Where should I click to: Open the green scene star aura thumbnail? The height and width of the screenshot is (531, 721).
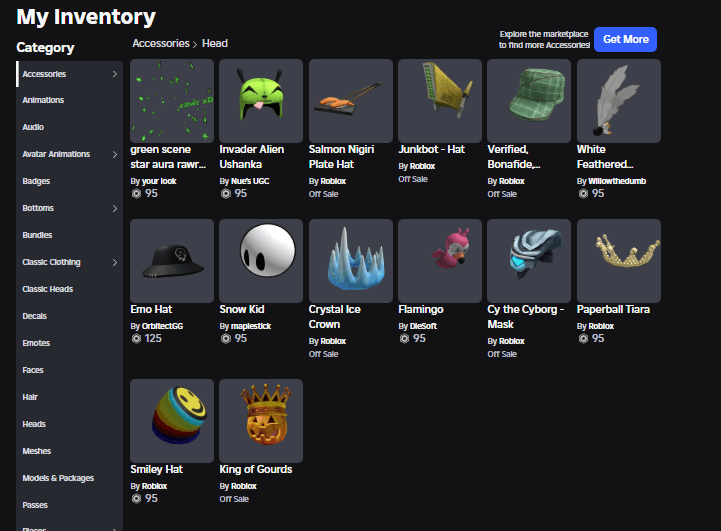[x=172, y=101]
